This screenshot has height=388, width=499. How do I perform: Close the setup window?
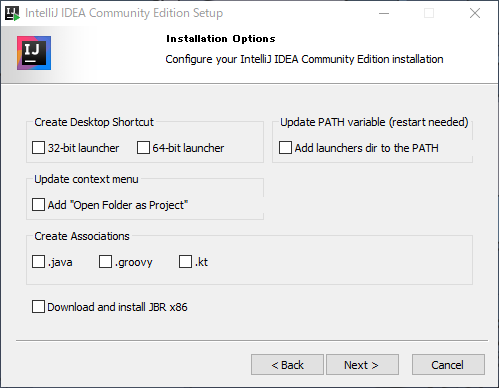click(x=475, y=13)
